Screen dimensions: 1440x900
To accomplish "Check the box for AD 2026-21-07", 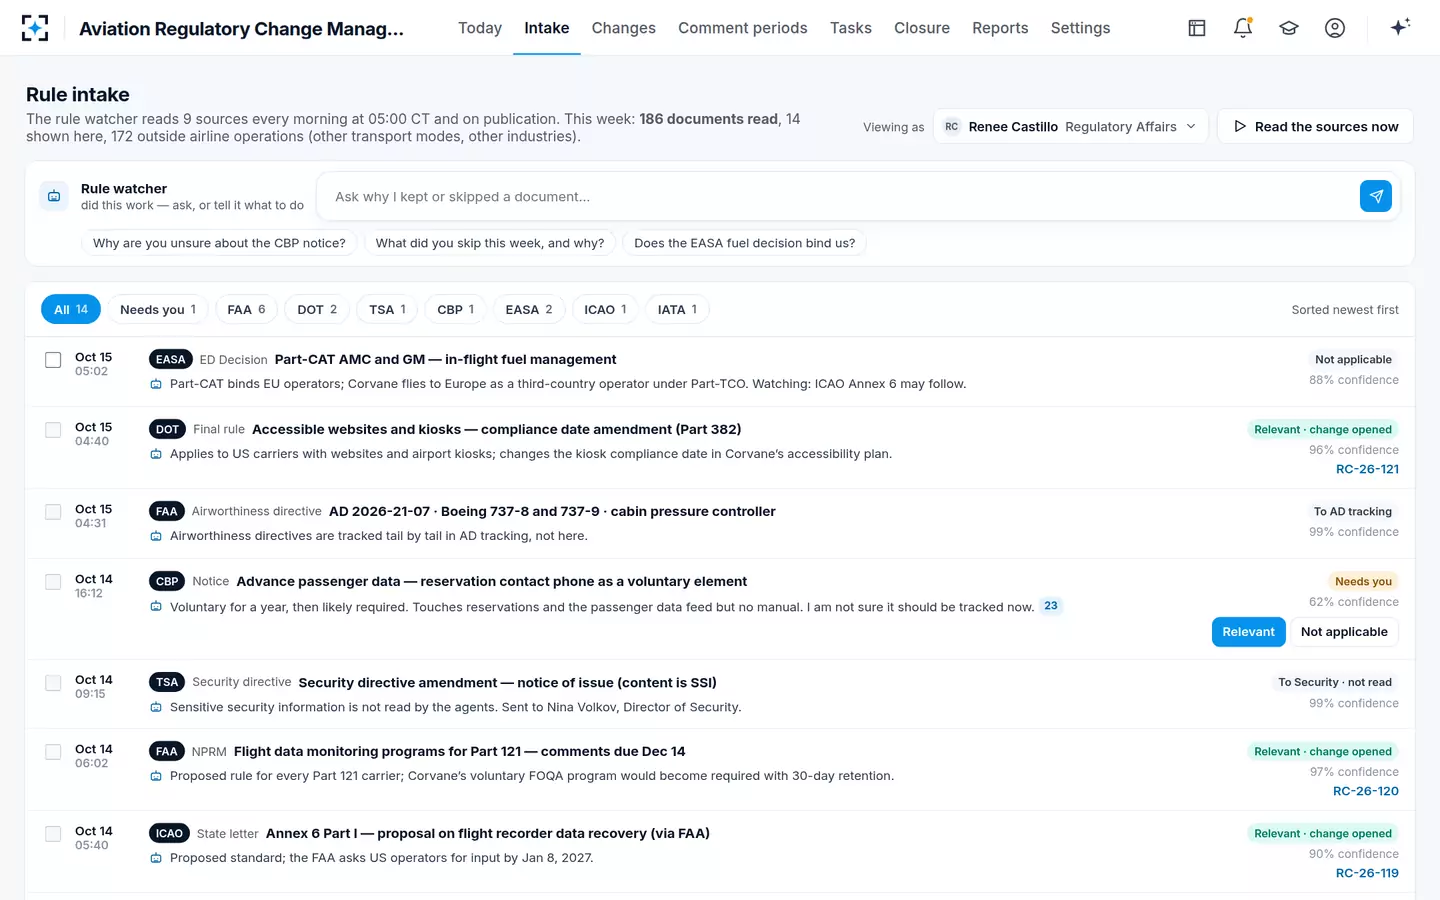I will [x=53, y=512].
